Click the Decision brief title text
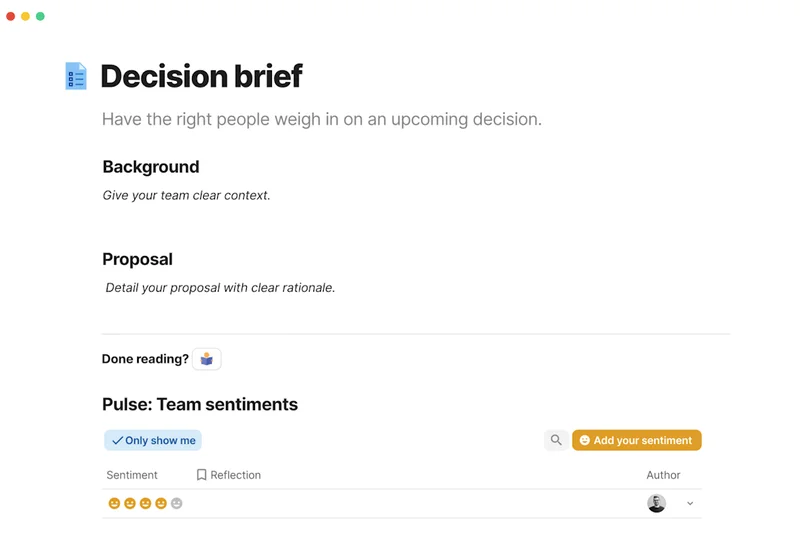Screen dimensions: 800x533 (201, 76)
